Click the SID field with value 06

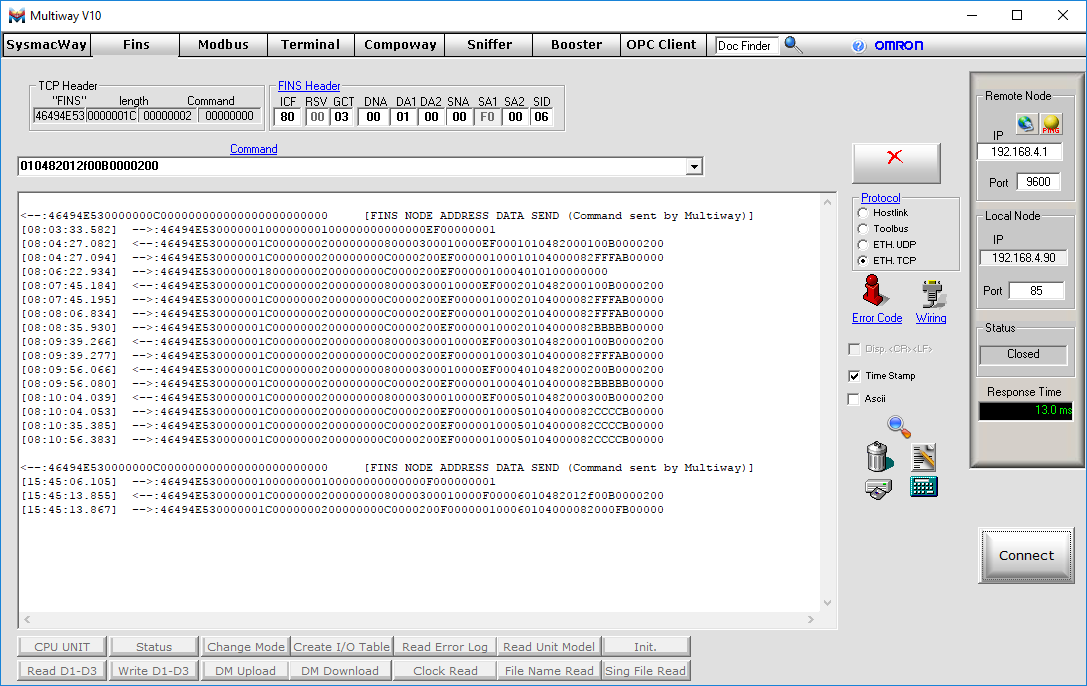(x=541, y=117)
